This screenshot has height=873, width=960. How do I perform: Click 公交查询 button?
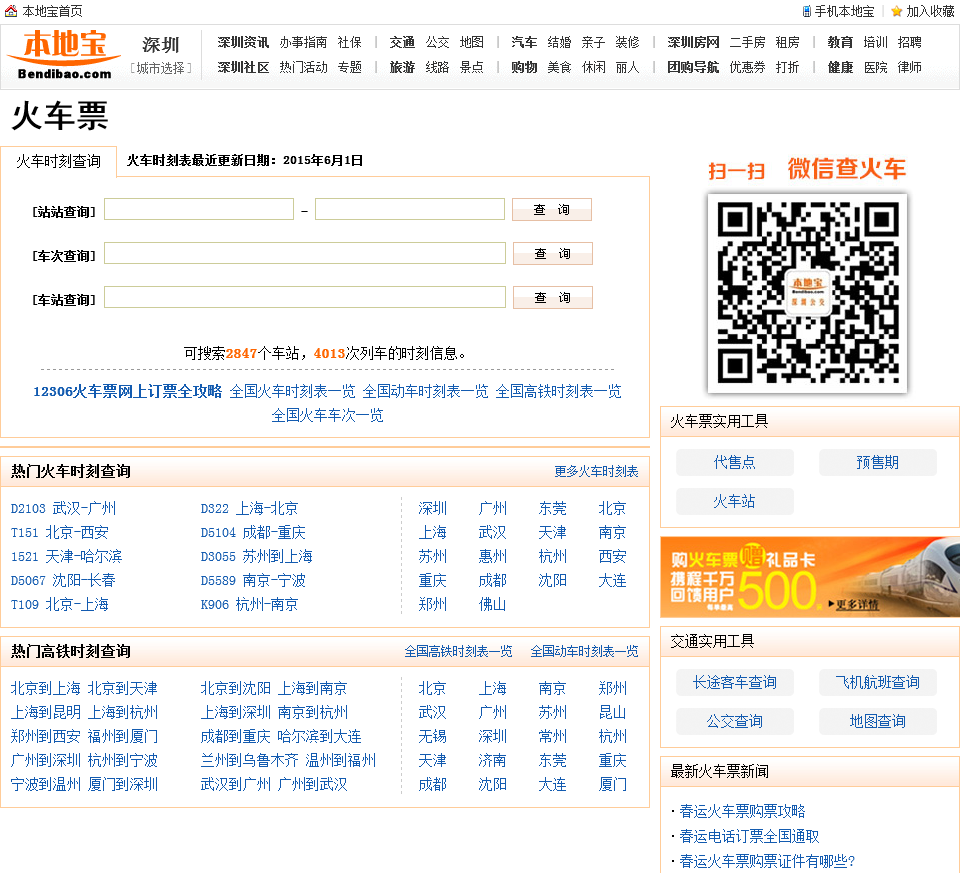pyautogui.click(x=735, y=722)
